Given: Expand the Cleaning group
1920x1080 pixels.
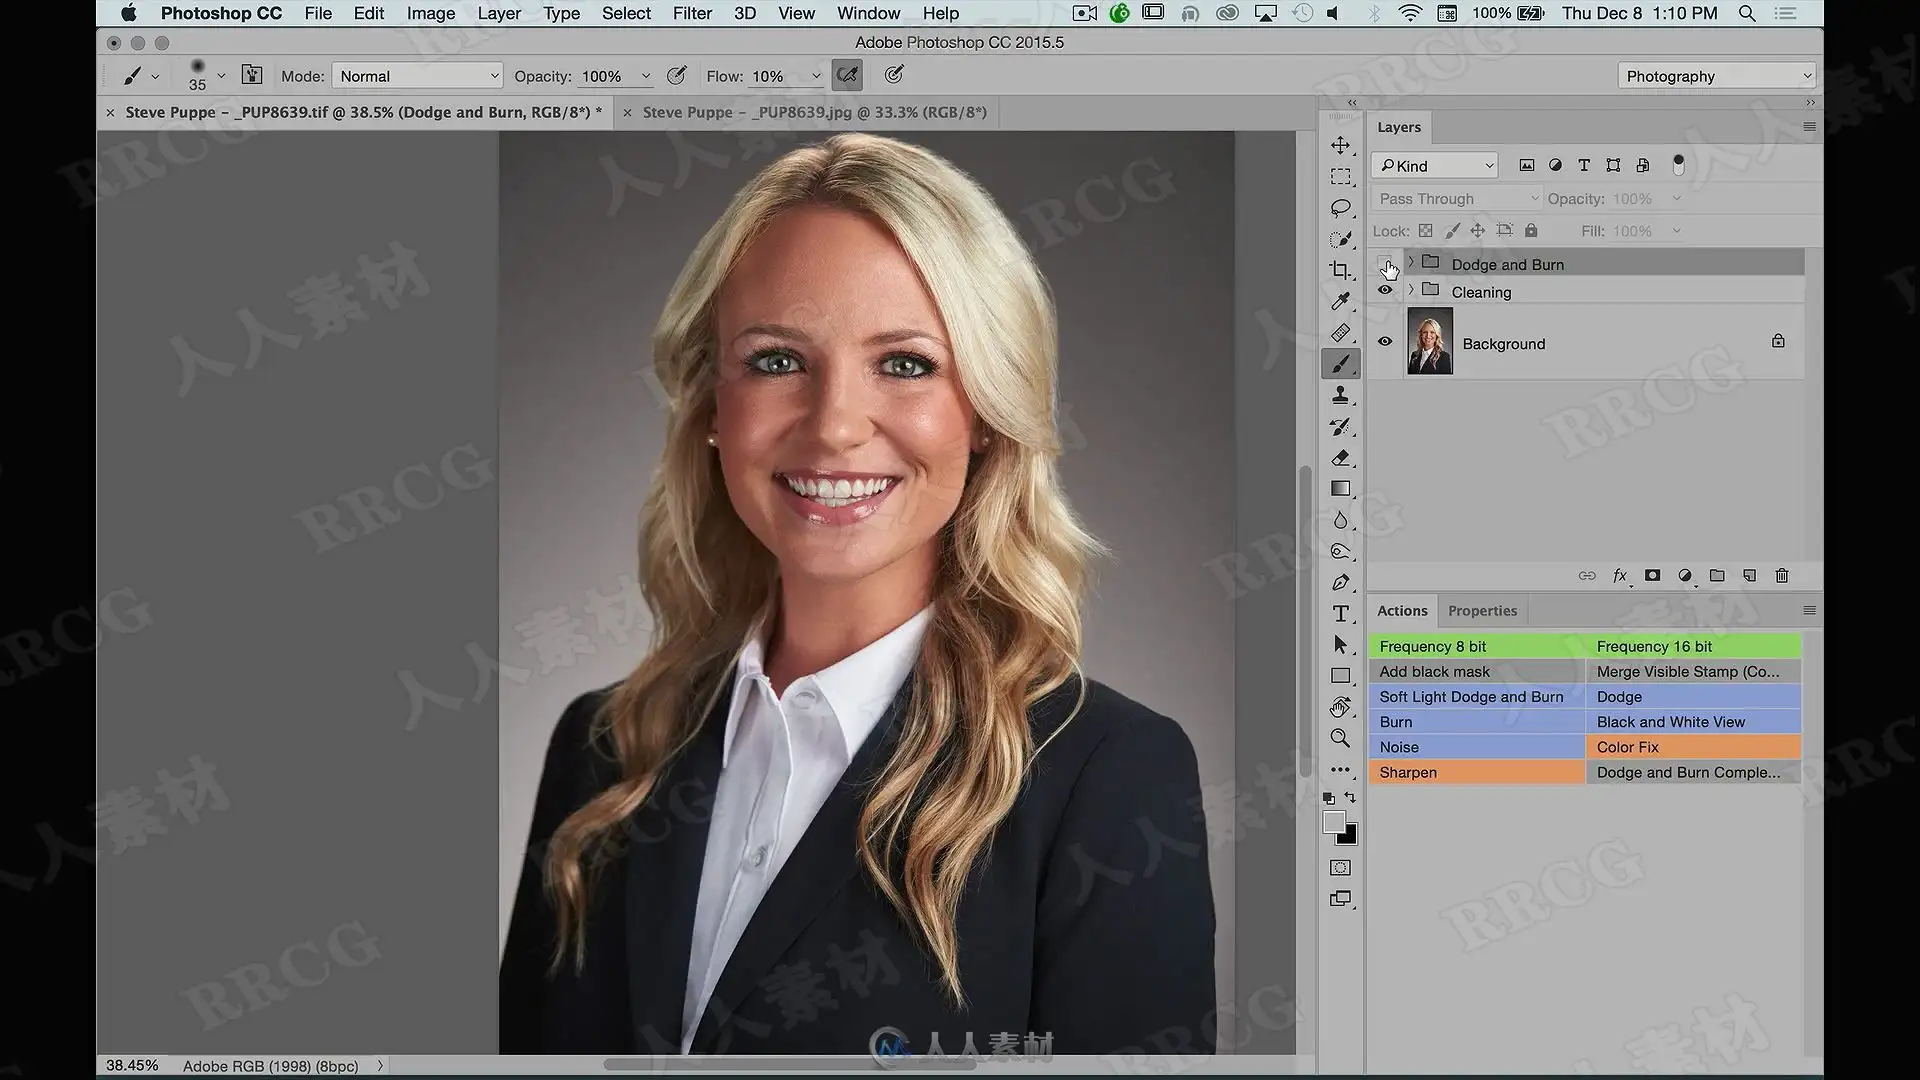Looking at the screenshot, I should pos(1411,291).
